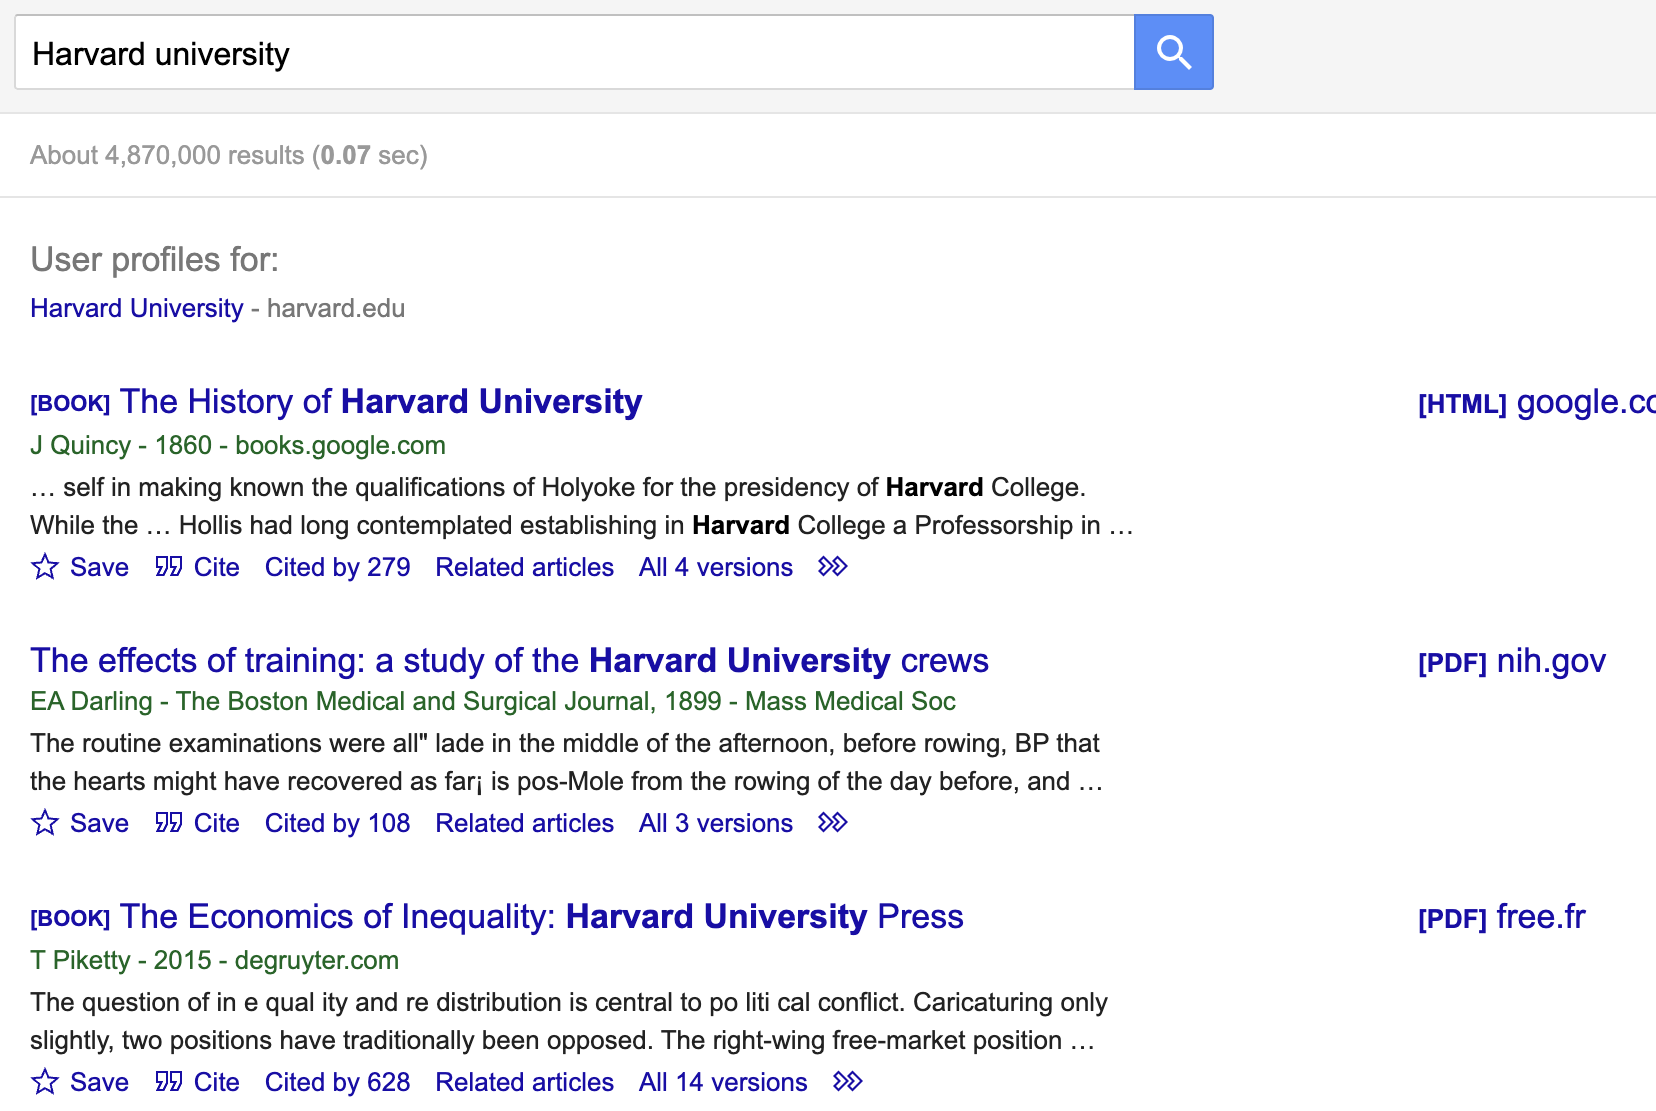Click the quote icon to cite the Piketty book
Viewport: 1656px width, 1111px height.
click(x=168, y=1082)
